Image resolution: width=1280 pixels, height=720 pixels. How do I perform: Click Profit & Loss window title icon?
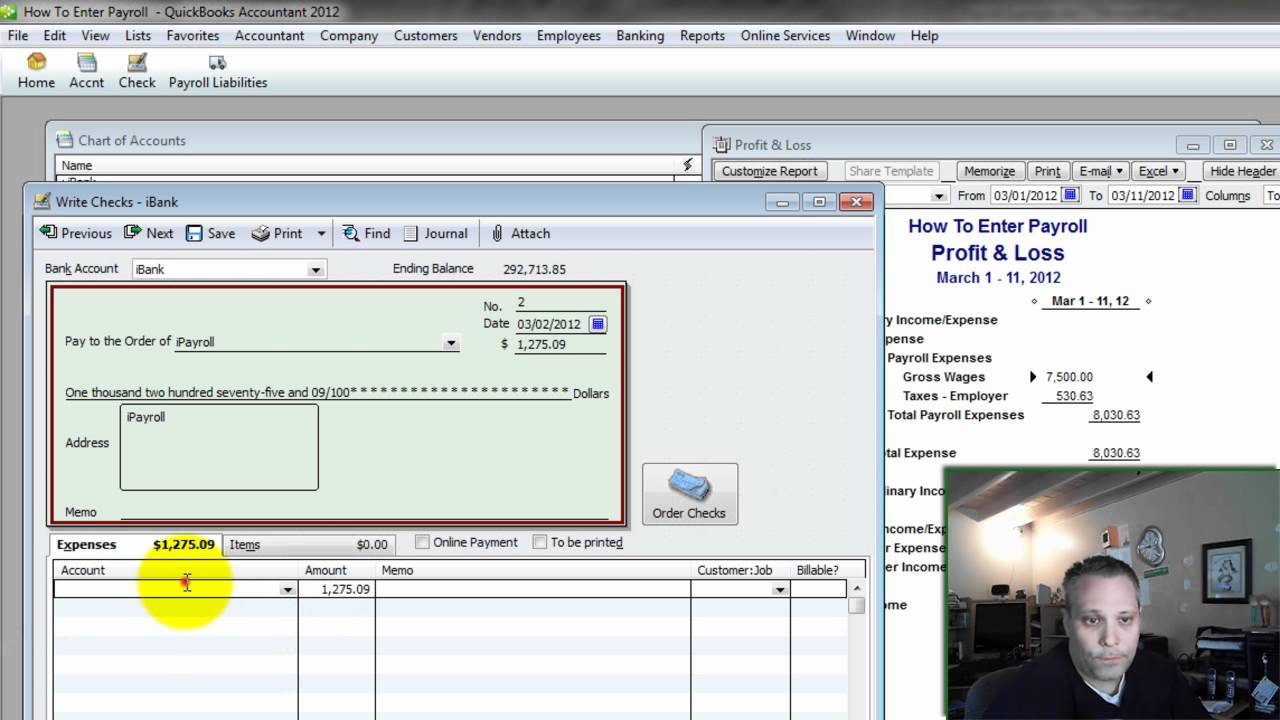pos(721,145)
